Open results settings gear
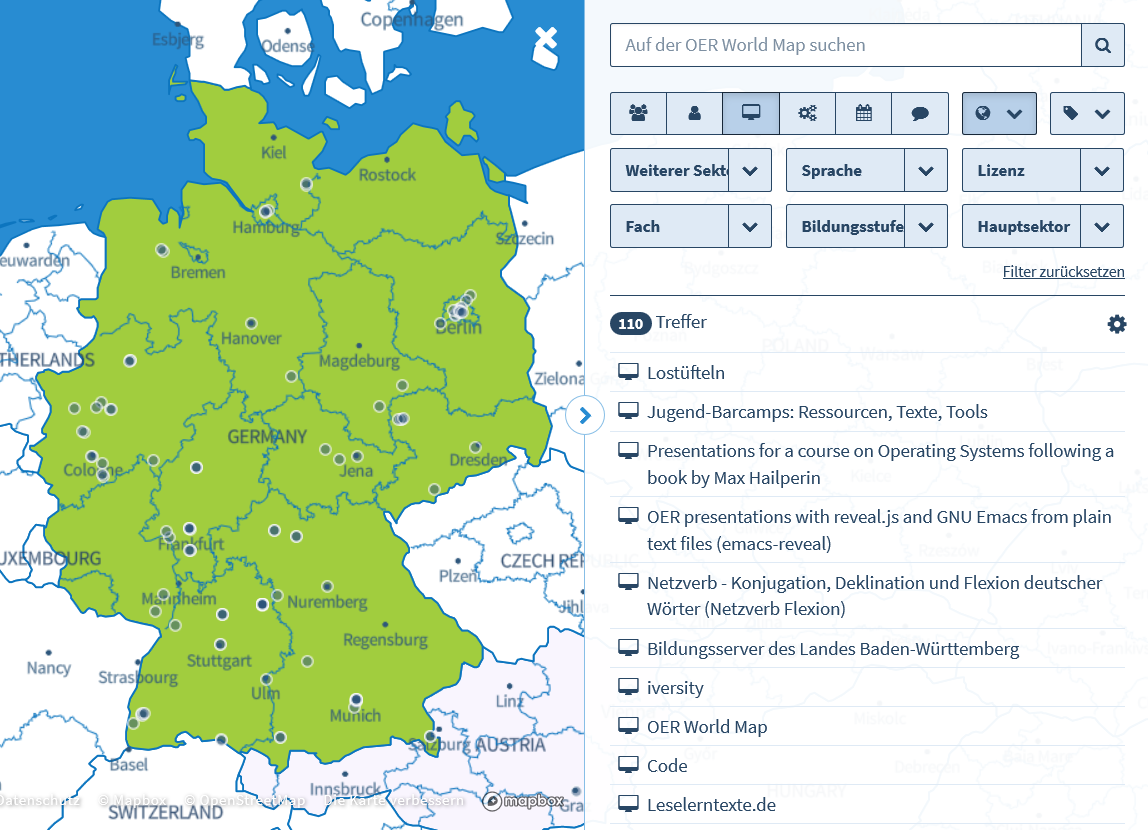Screen dimensions: 1148x830 pos(1117,324)
